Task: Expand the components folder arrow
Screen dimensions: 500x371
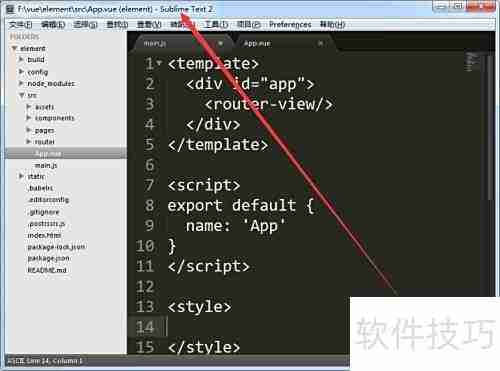Action: pyautogui.click(x=29, y=118)
